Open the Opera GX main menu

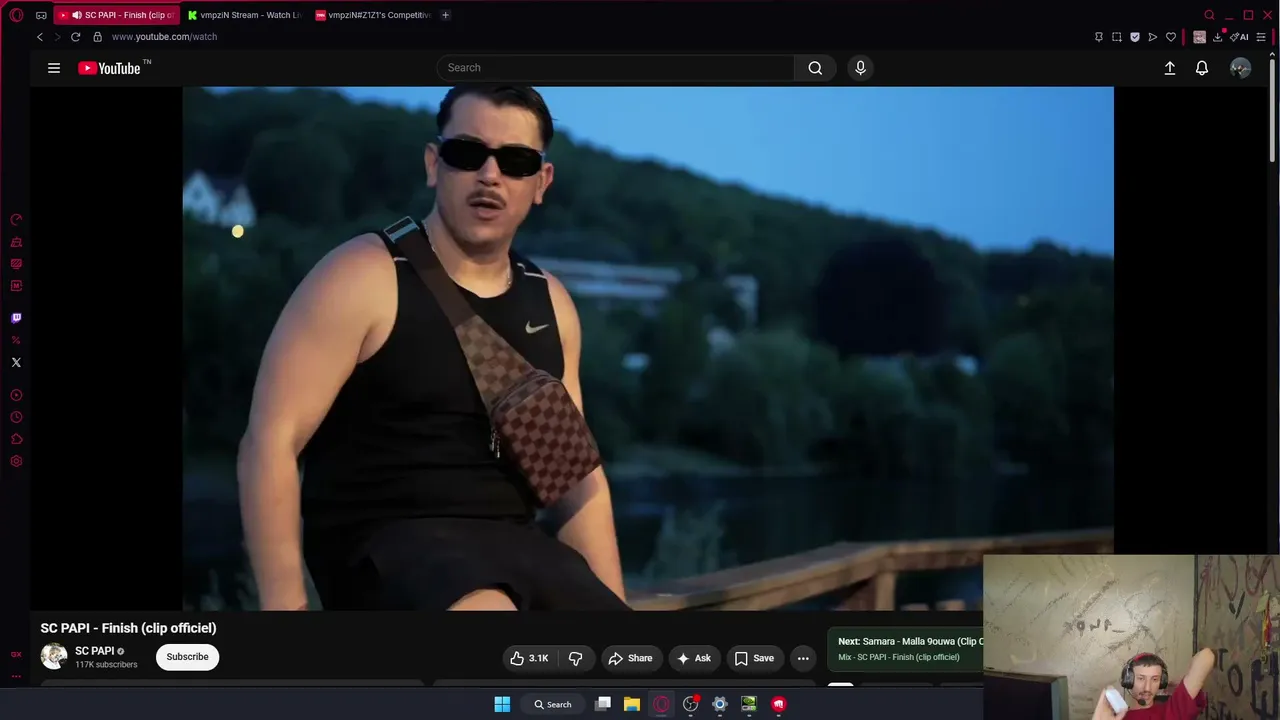pos(16,15)
